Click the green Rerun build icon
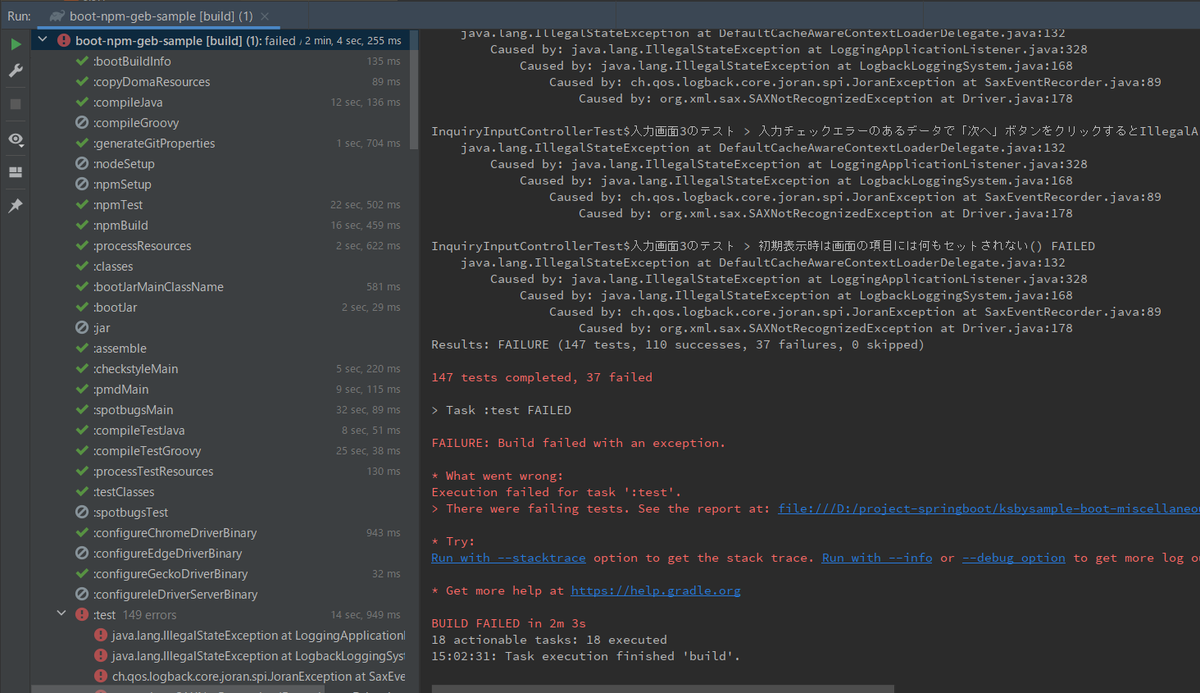The width and height of the screenshot is (1200, 693). (x=16, y=45)
